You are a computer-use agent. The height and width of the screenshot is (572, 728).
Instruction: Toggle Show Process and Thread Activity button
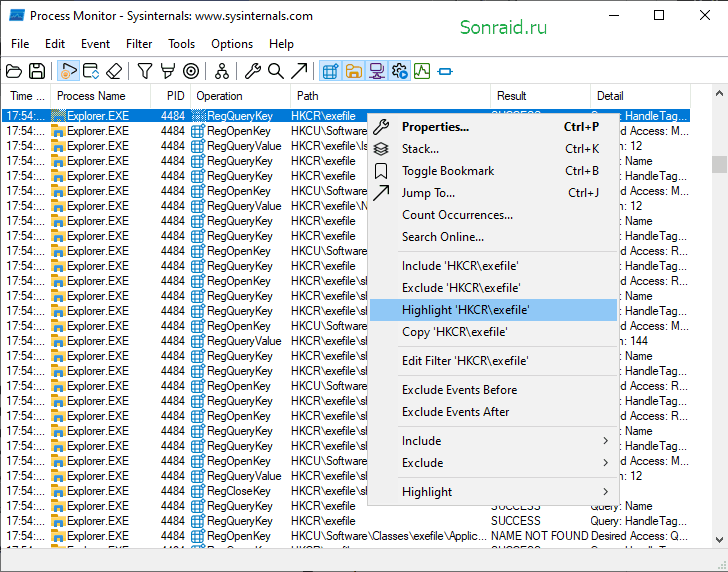tap(399, 71)
